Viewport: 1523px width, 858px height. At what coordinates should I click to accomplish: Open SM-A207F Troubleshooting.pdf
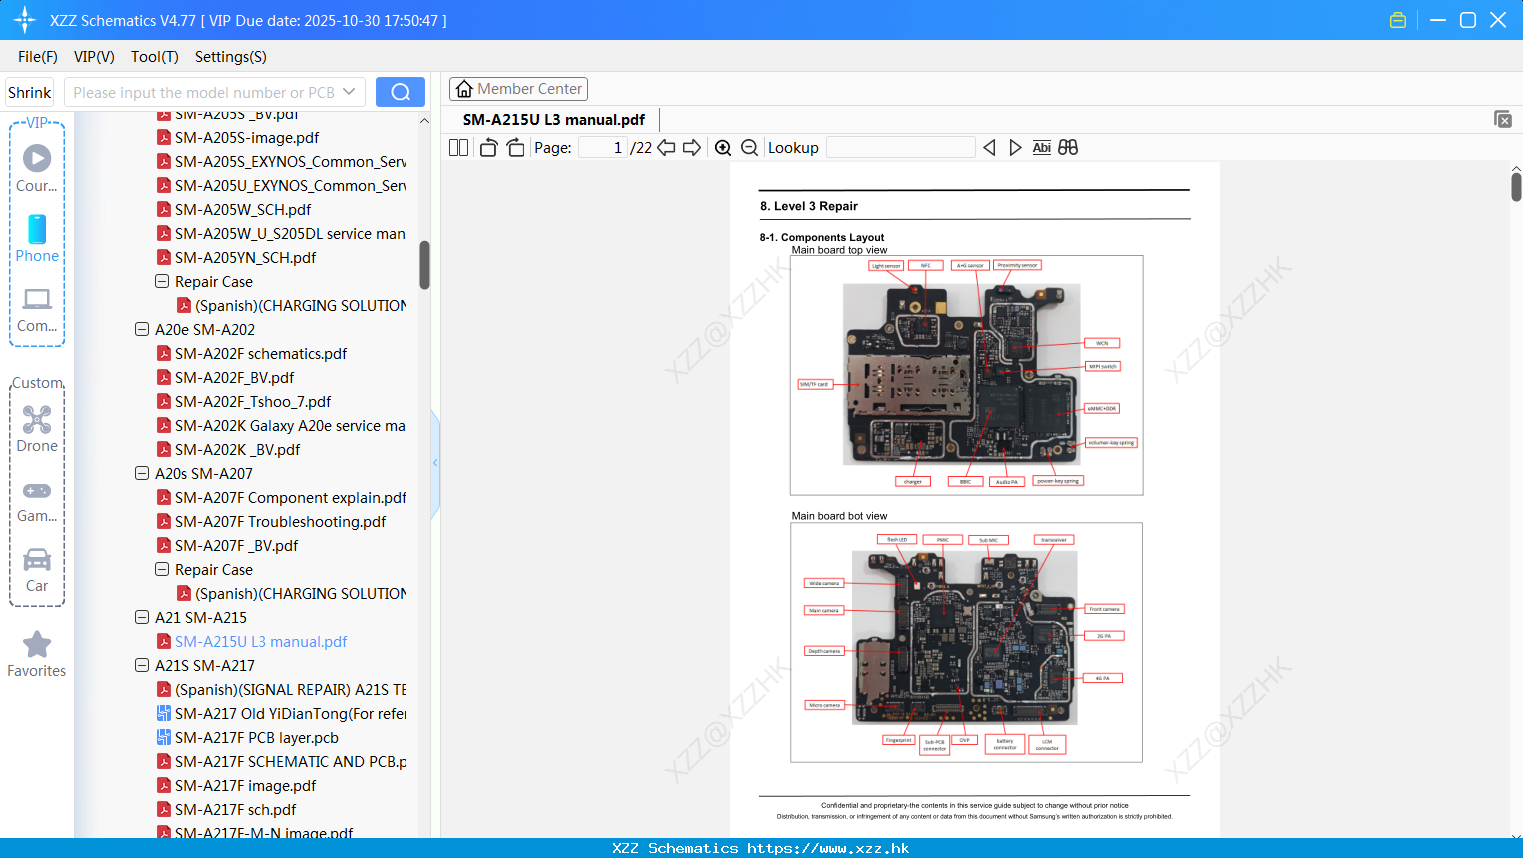280,521
